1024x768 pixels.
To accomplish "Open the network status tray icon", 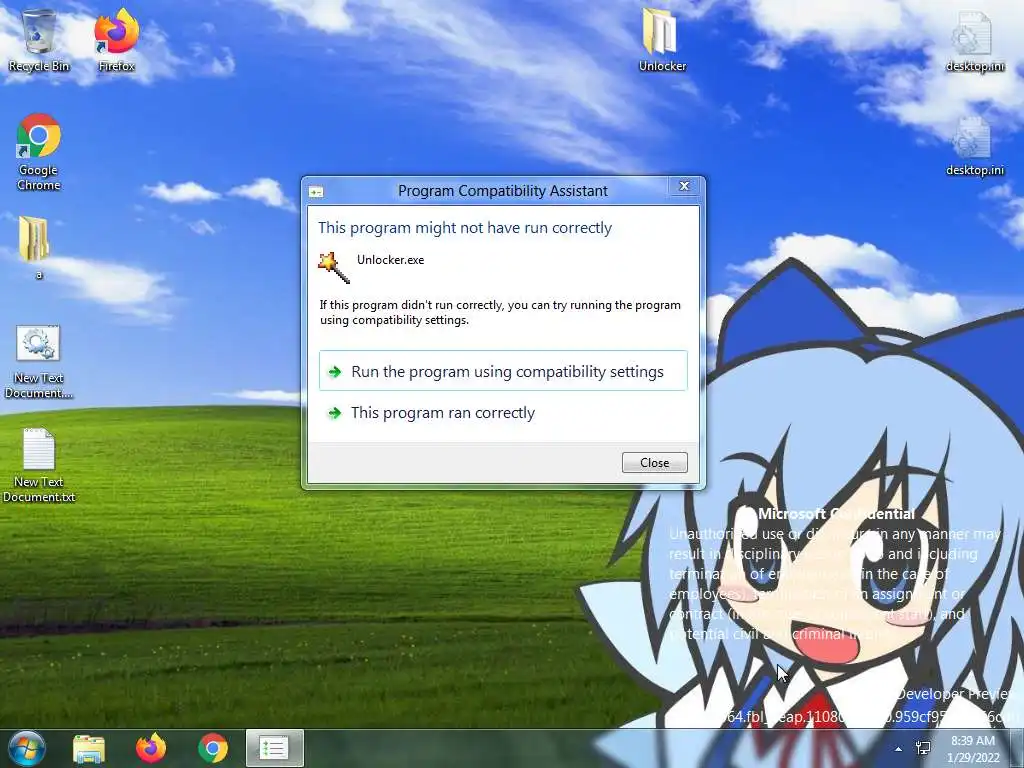I will coord(923,748).
